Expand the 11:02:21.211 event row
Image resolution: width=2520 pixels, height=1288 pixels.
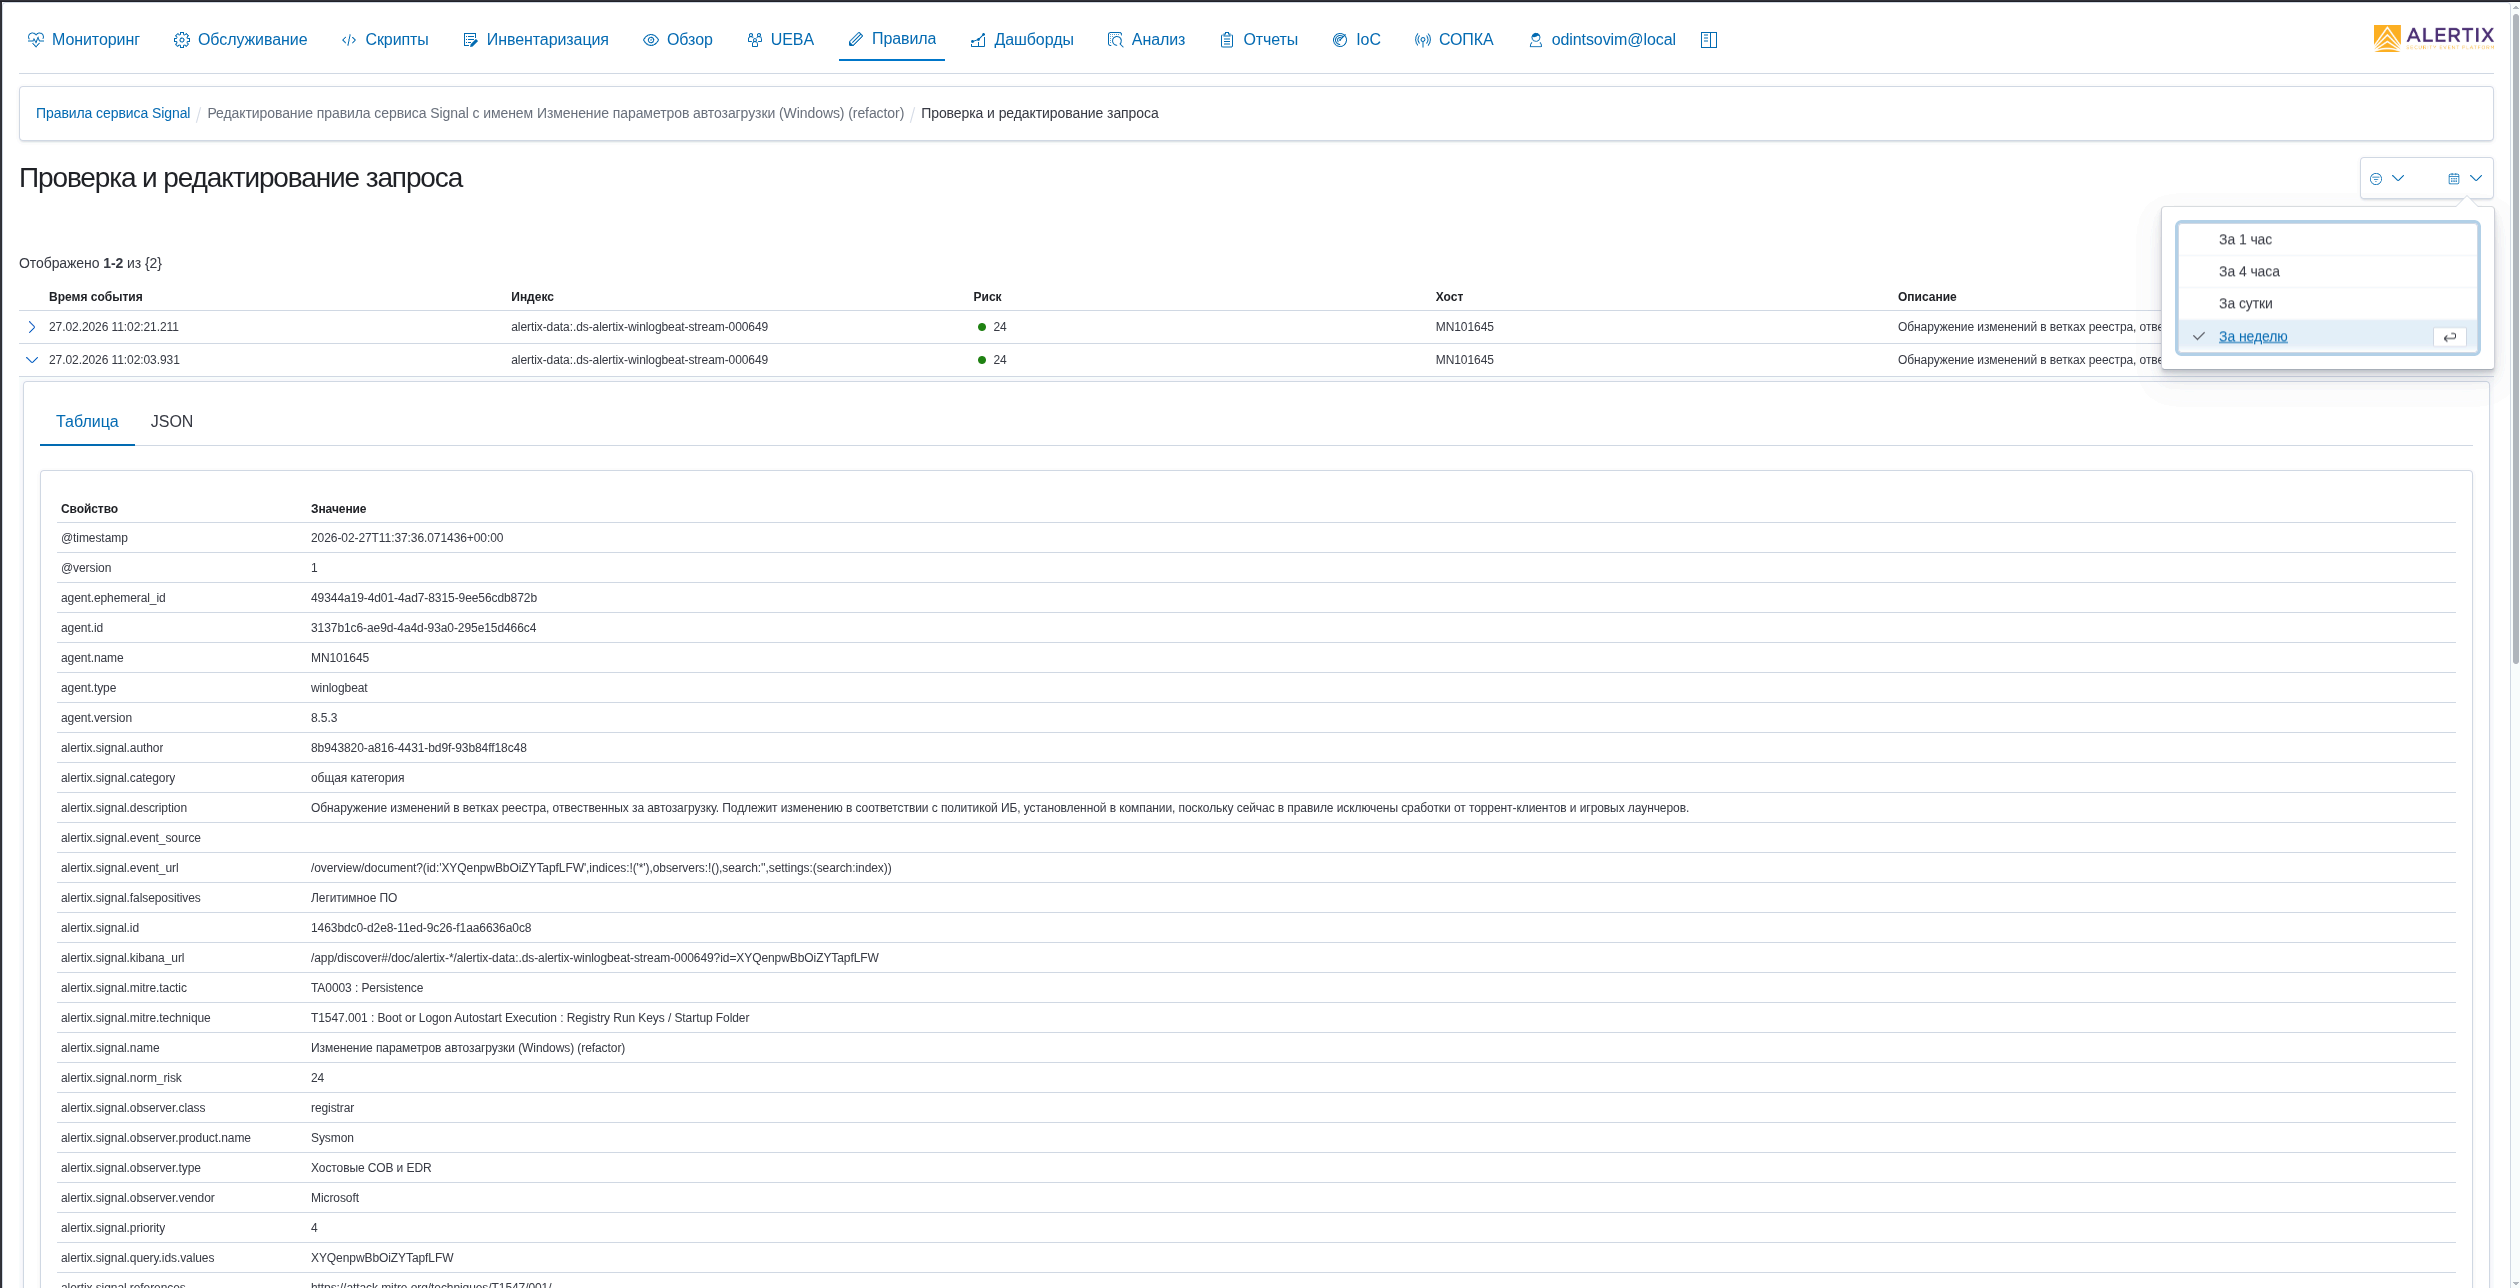(x=32, y=327)
